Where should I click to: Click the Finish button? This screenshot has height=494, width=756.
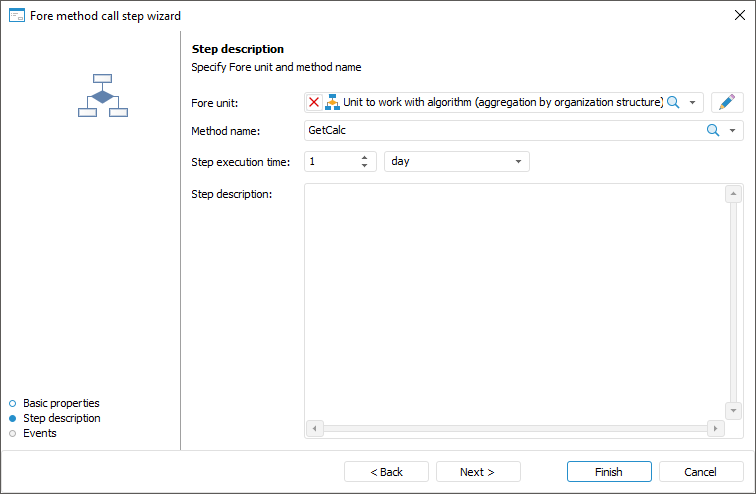pyautogui.click(x=608, y=472)
